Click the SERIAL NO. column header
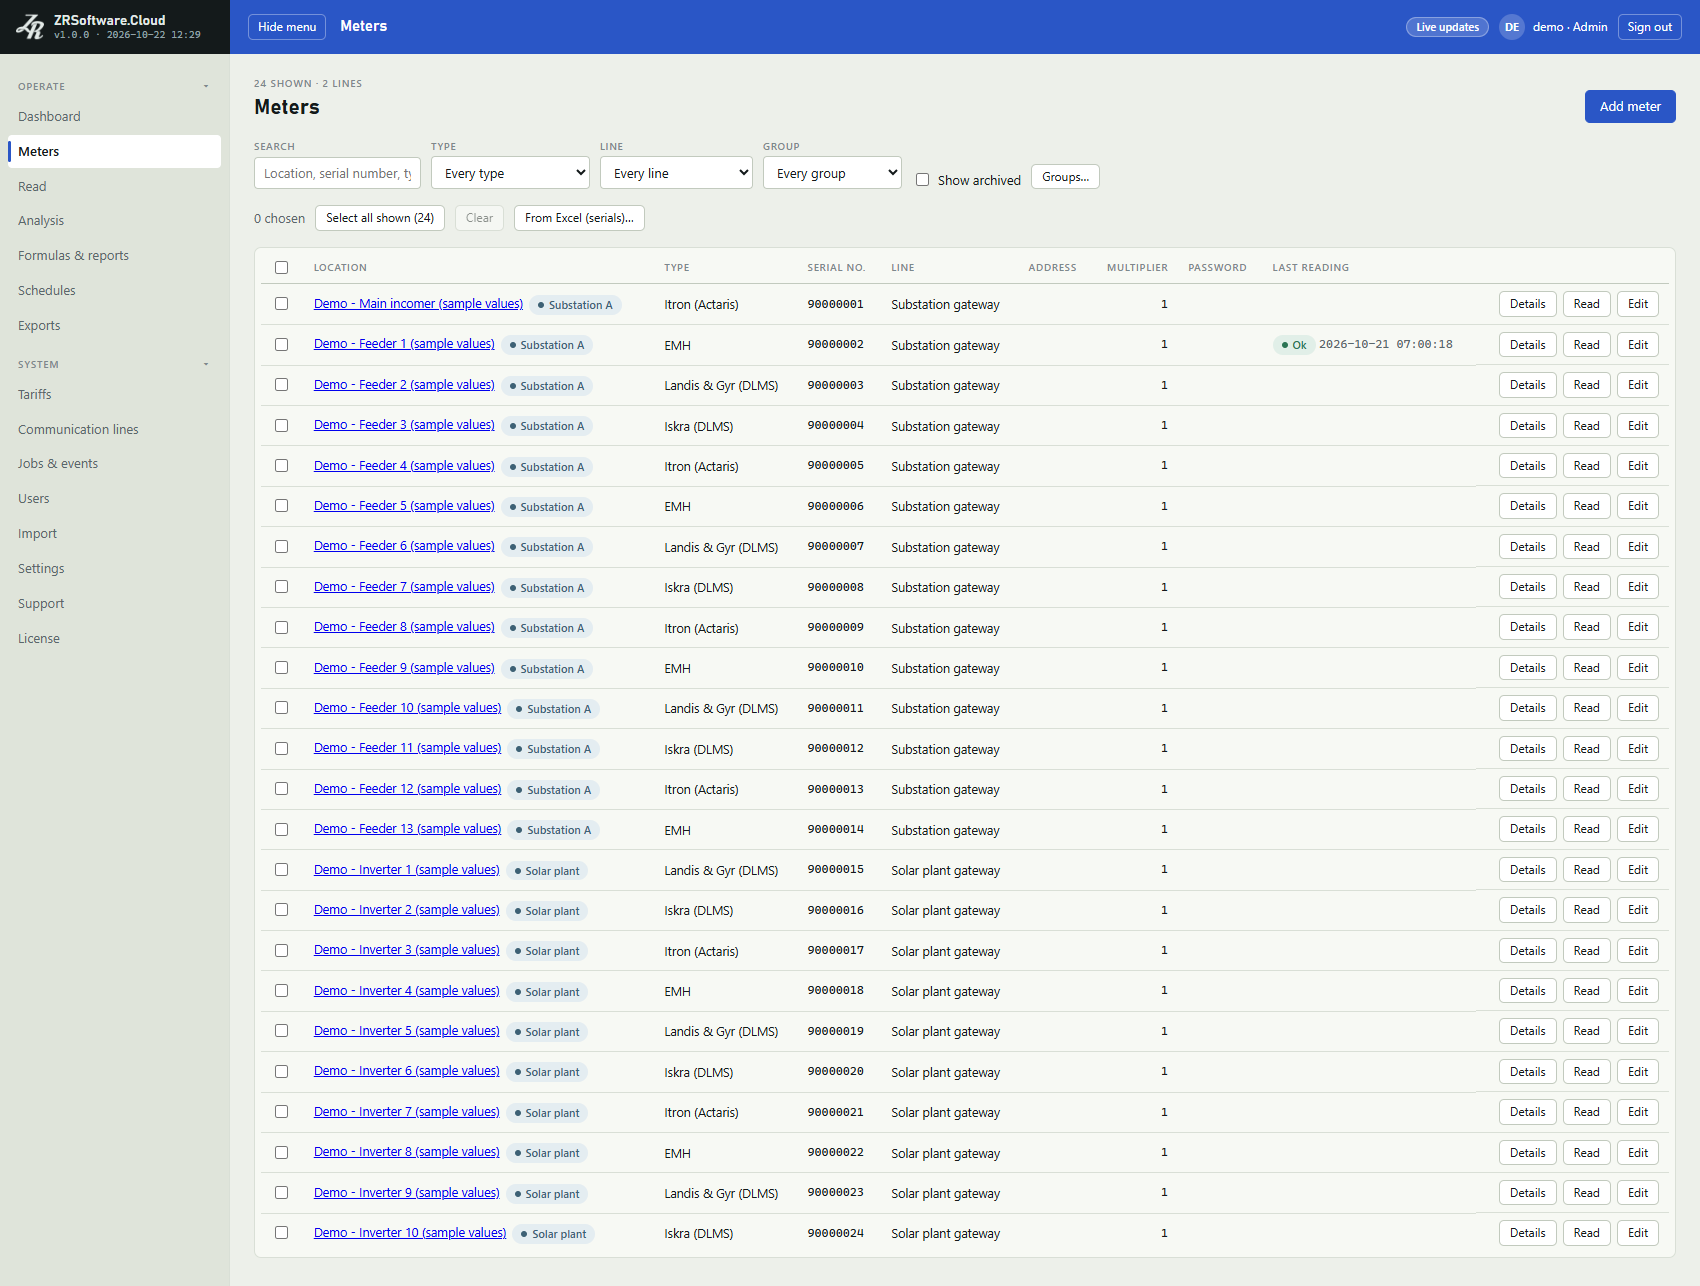The width and height of the screenshot is (1700, 1286). point(836,268)
